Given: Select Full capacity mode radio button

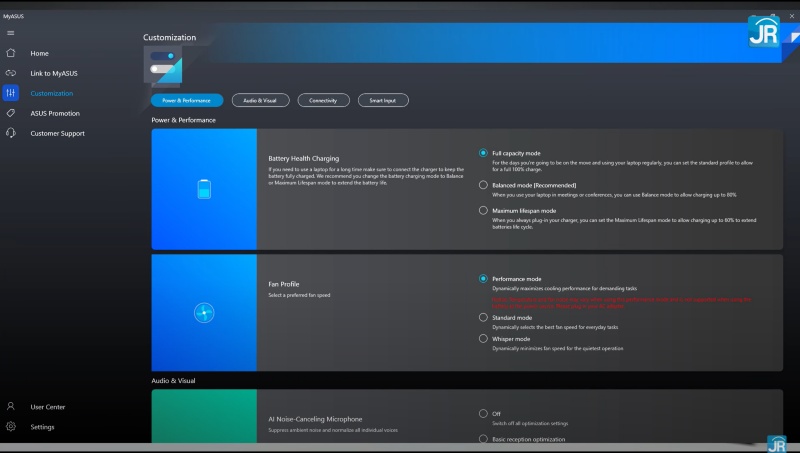Looking at the screenshot, I should (x=484, y=153).
